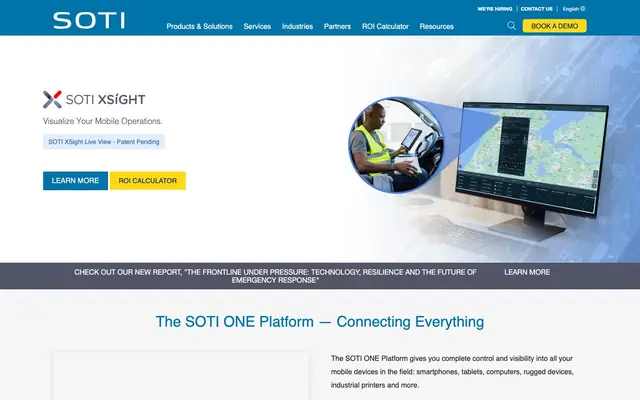Open the English language selector
Screen dimensions: 640x400
click(573, 9)
